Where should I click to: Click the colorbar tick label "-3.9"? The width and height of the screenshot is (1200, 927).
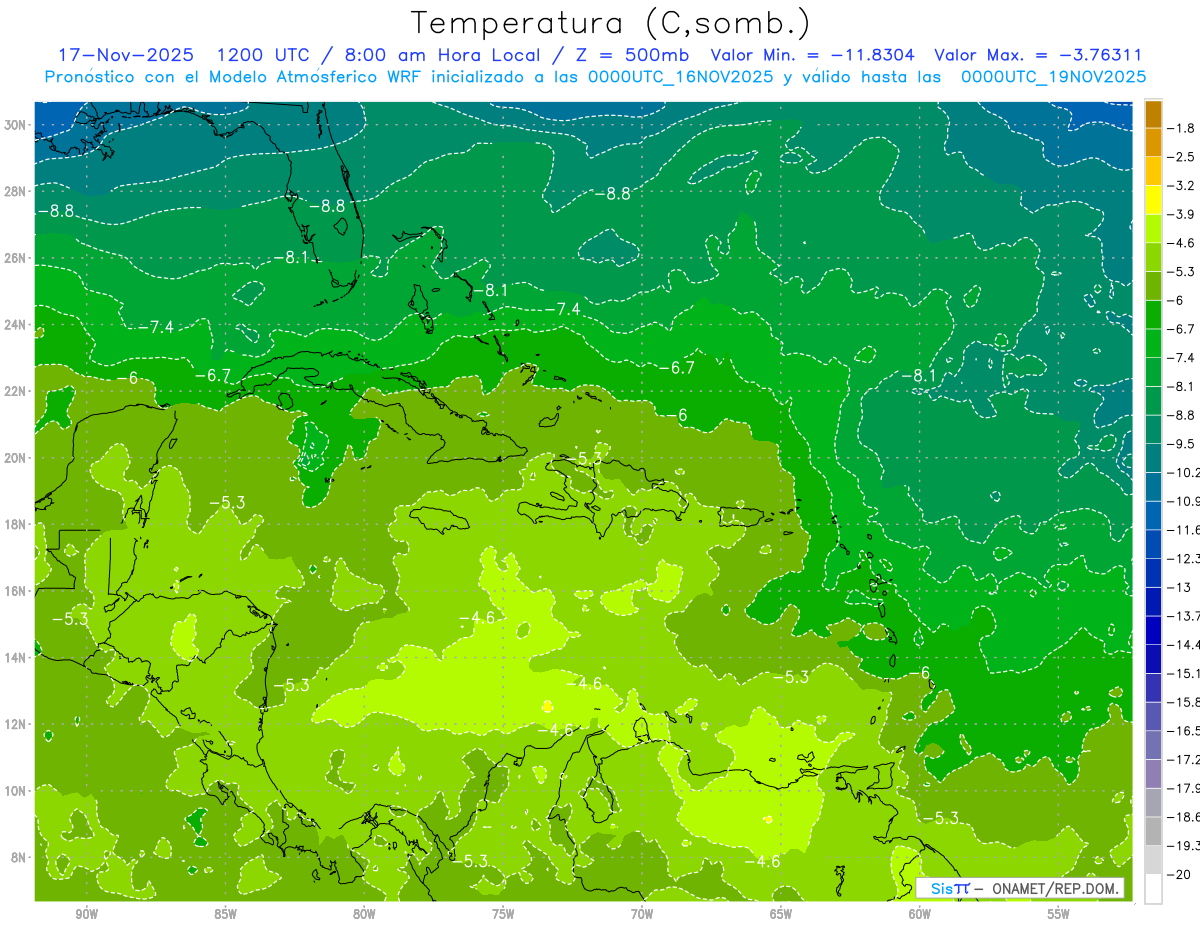1182,214
